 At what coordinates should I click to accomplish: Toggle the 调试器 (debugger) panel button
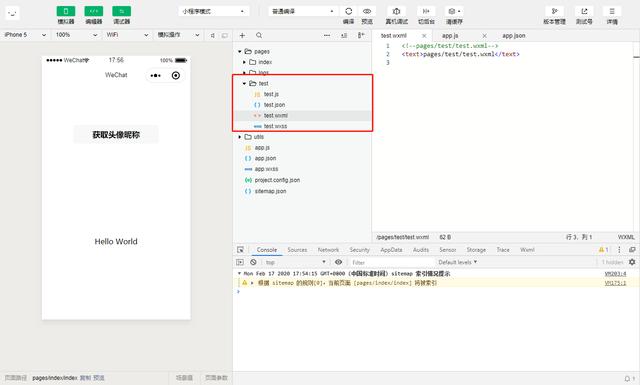[122, 11]
